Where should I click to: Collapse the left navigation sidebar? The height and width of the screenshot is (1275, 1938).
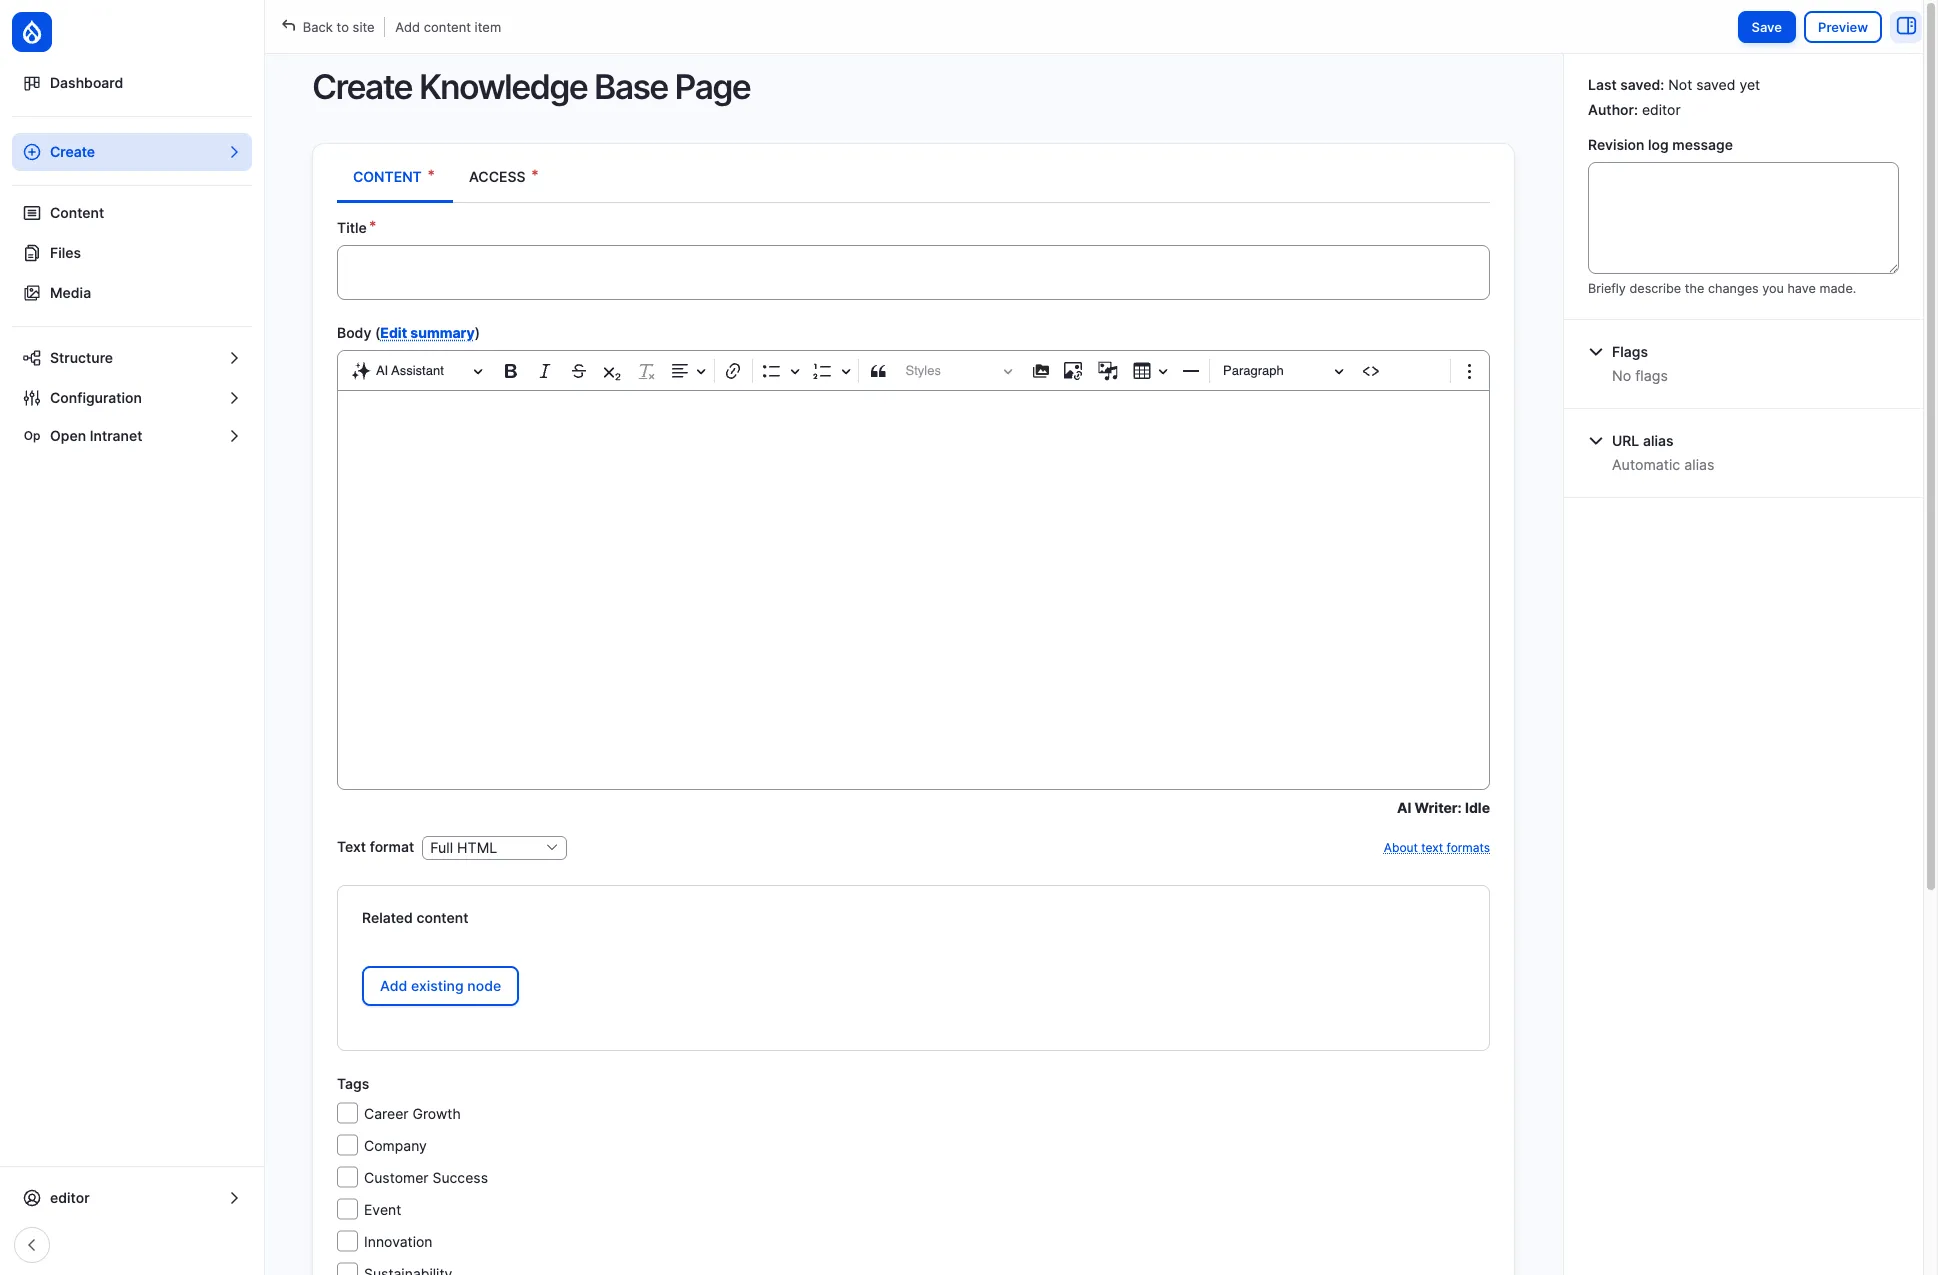click(32, 1245)
